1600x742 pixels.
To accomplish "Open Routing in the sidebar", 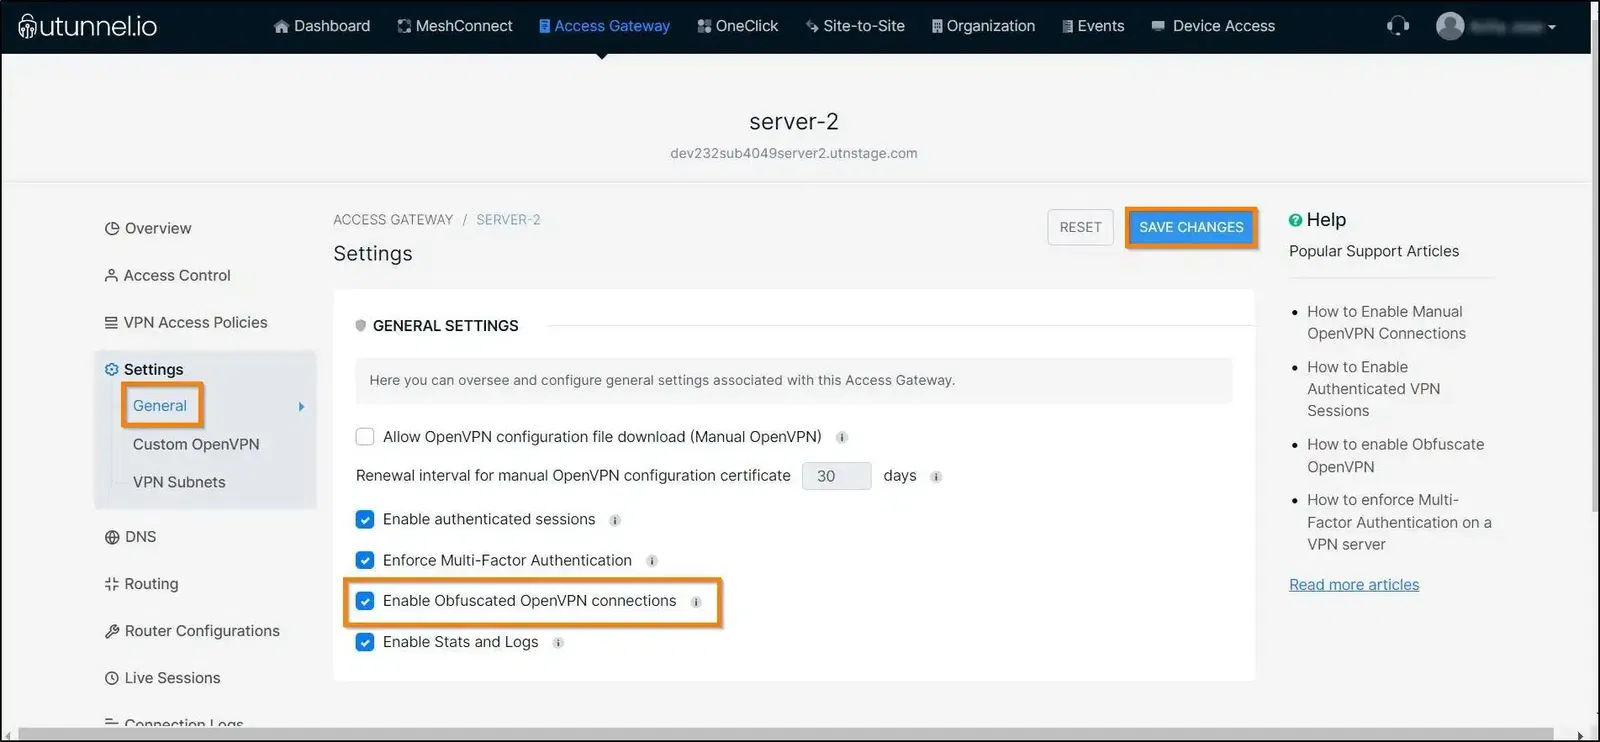I will pos(141,584).
